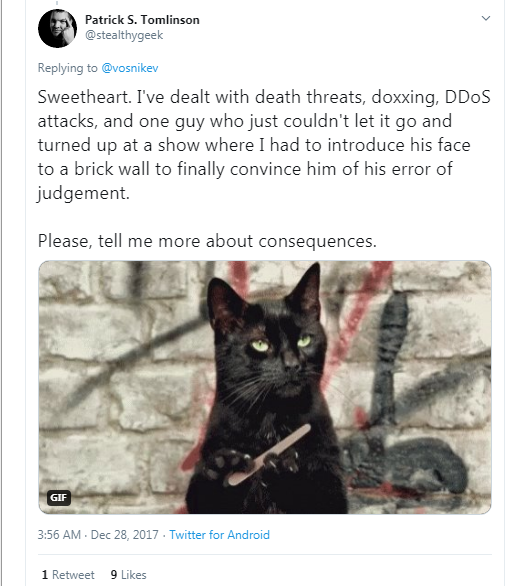Click the GIF badge on the cat image
513x586 pixels.
(59, 497)
